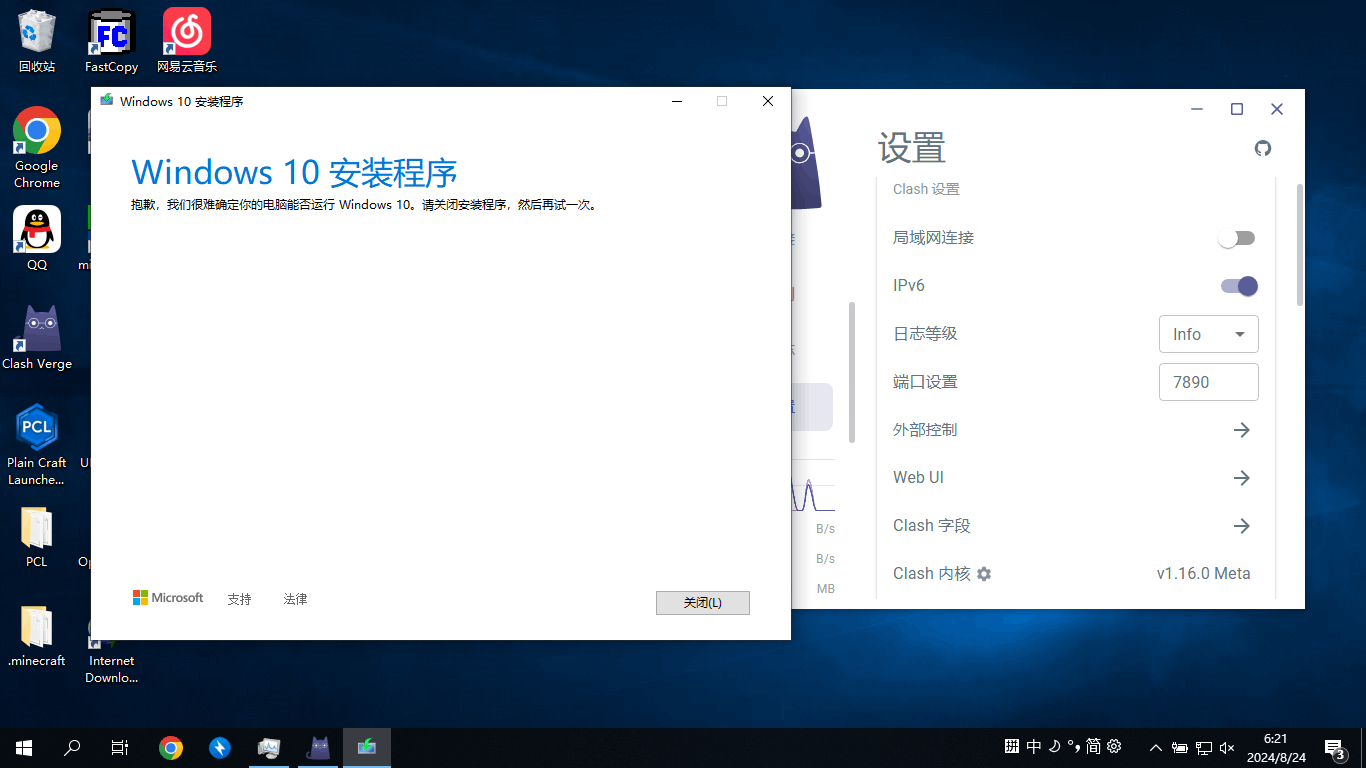Click the 法律 link in setup

coord(295,599)
